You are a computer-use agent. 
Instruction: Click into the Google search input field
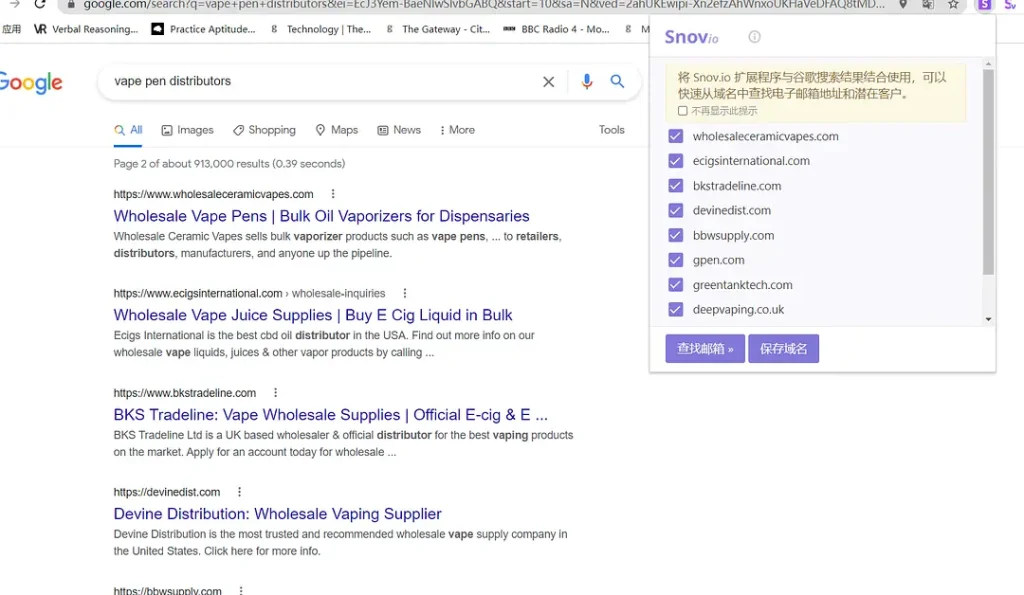pos(320,82)
